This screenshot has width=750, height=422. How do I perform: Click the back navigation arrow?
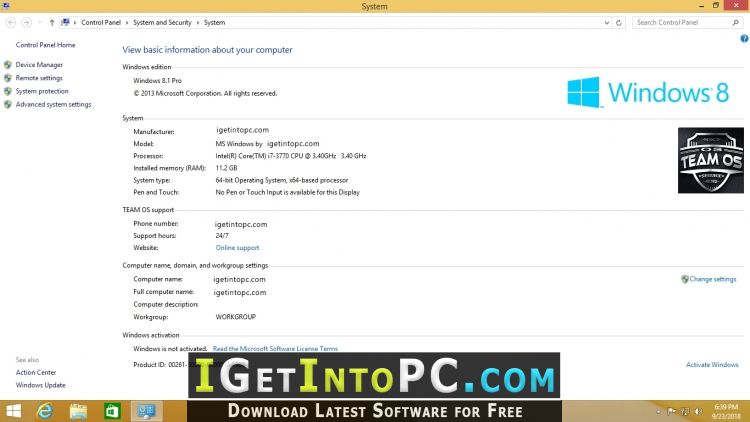11,22
